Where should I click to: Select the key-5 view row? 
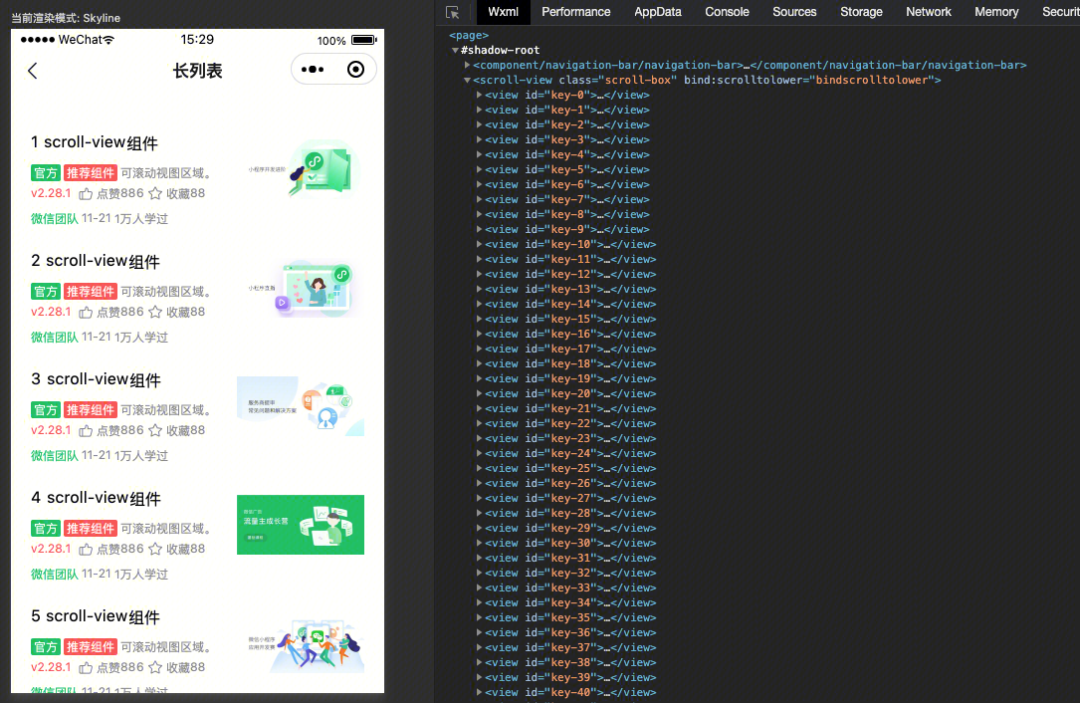coord(567,170)
